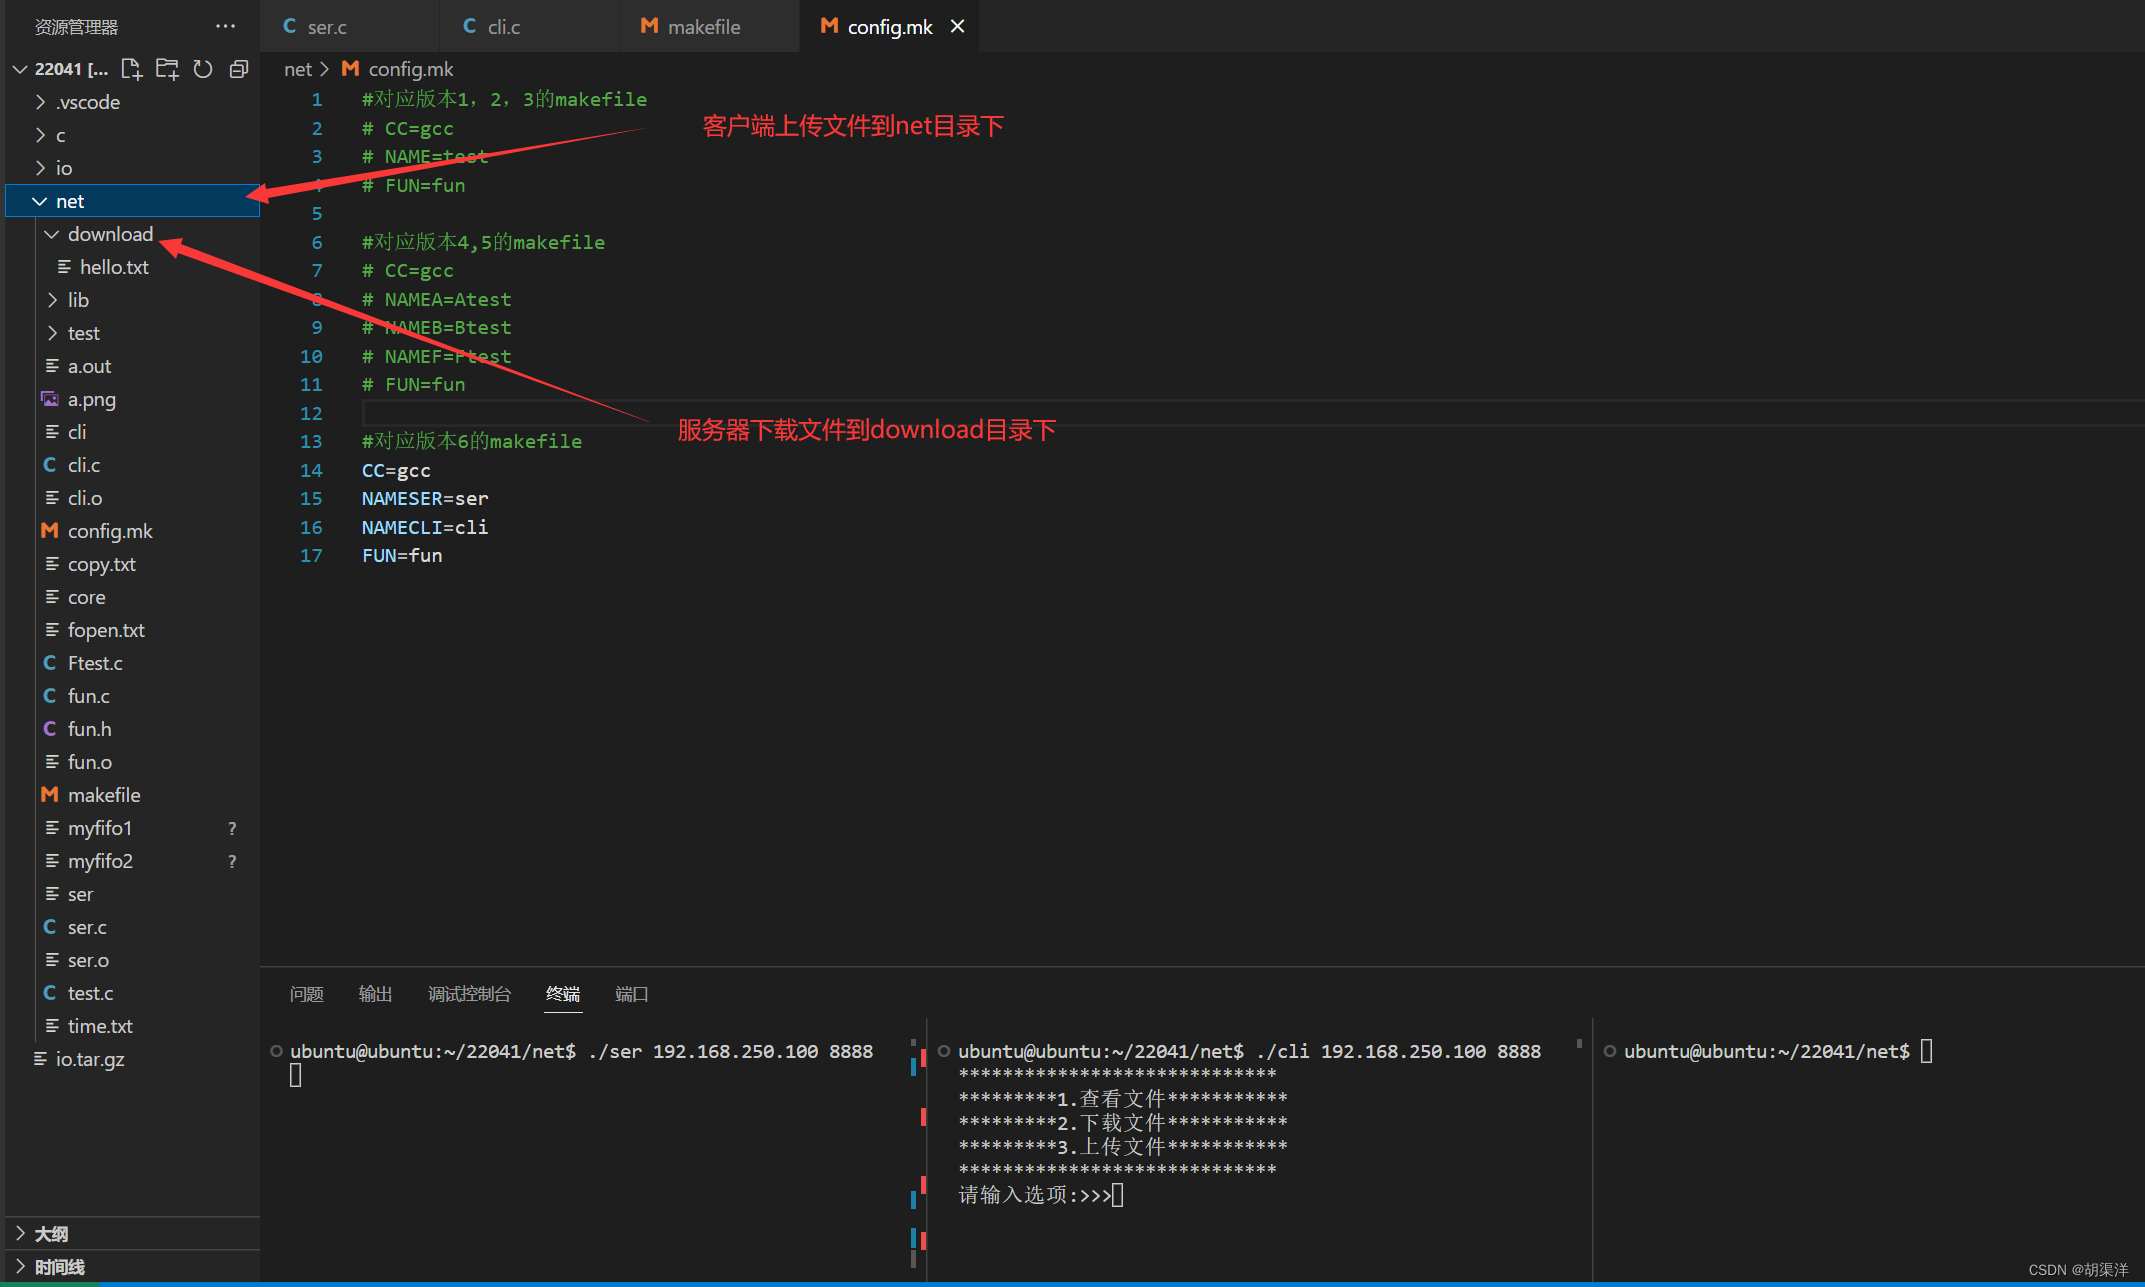
Task: Click the a.png image file icon
Action: (x=50, y=399)
